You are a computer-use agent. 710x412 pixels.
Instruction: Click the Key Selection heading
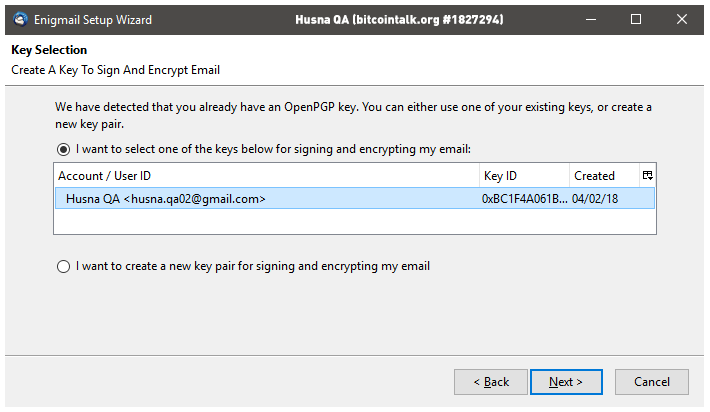pos(49,50)
